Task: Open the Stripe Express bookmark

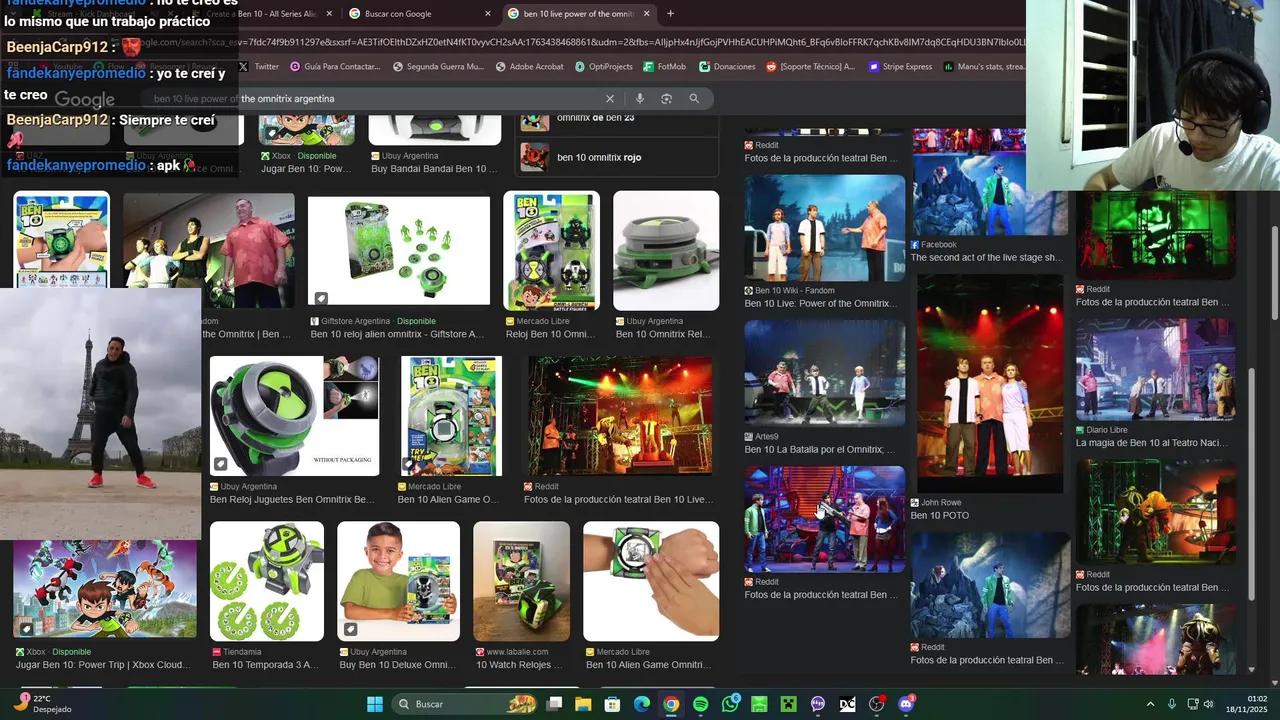Action: (x=900, y=67)
